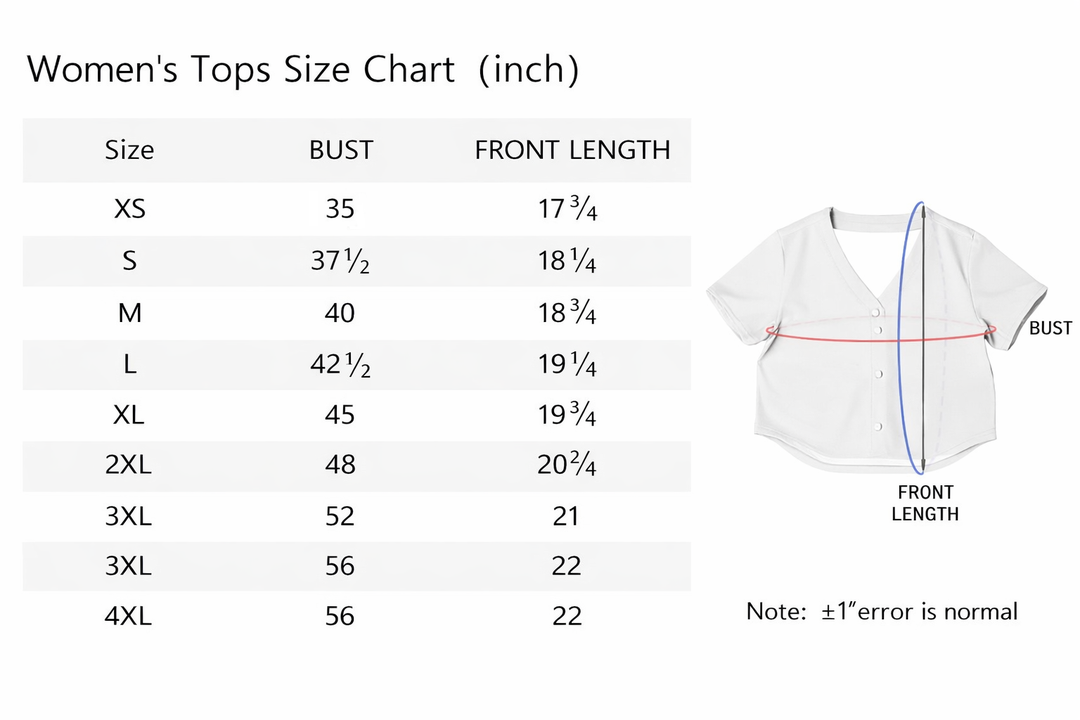This screenshot has height=720, width=1080.
Task: Click the front length value 17¾
Action: 567,209
